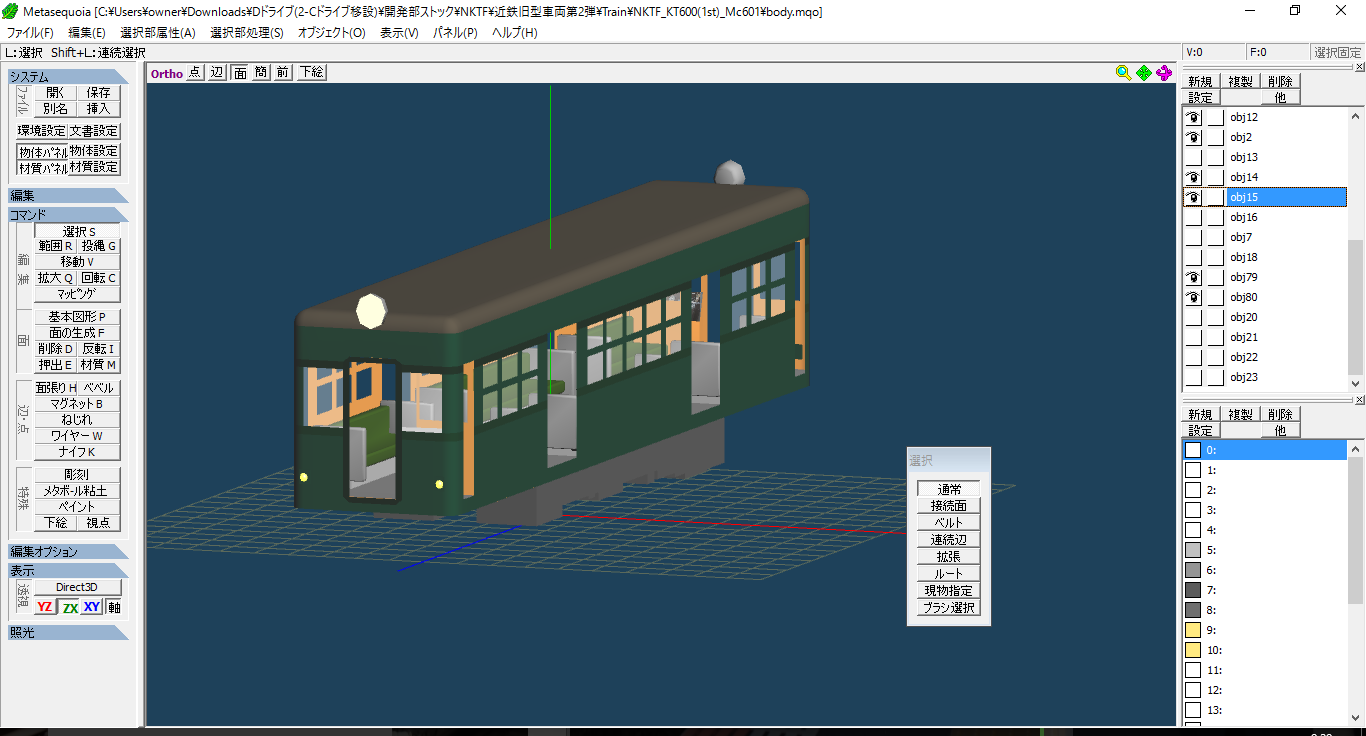
Task: Select the 基本図形 P primitive command
Action: (x=78, y=317)
